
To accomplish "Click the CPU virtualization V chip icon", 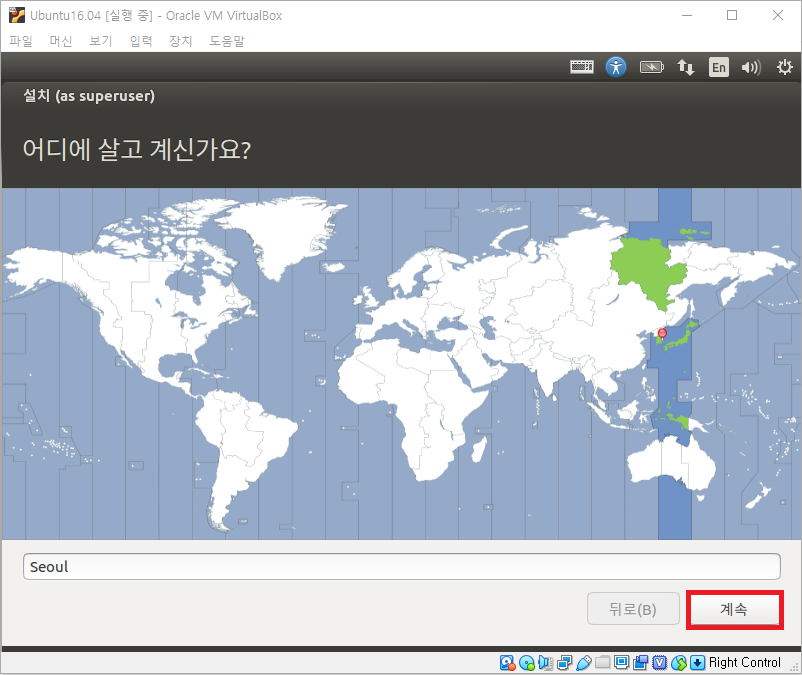I will pos(660,663).
